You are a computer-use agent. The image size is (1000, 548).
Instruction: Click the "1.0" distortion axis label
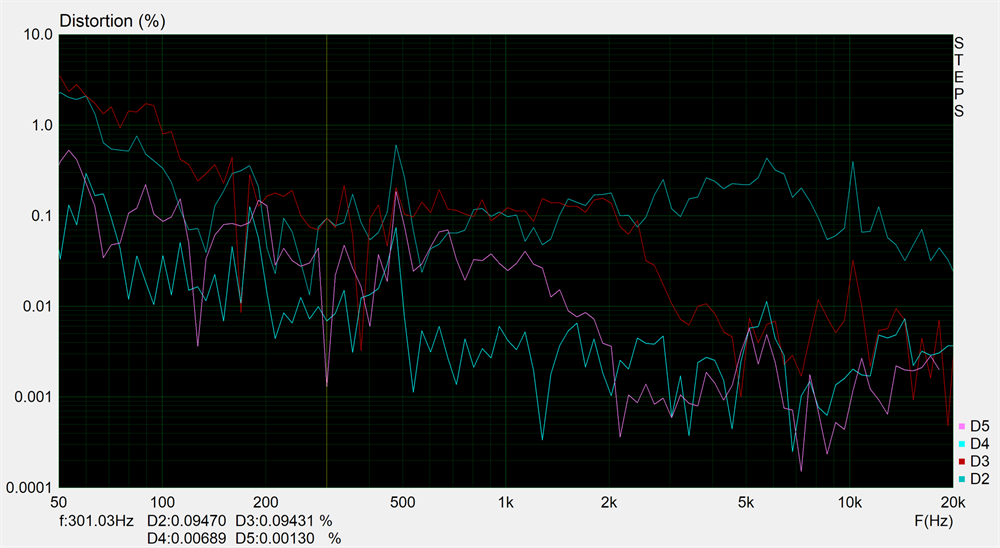click(x=42, y=126)
